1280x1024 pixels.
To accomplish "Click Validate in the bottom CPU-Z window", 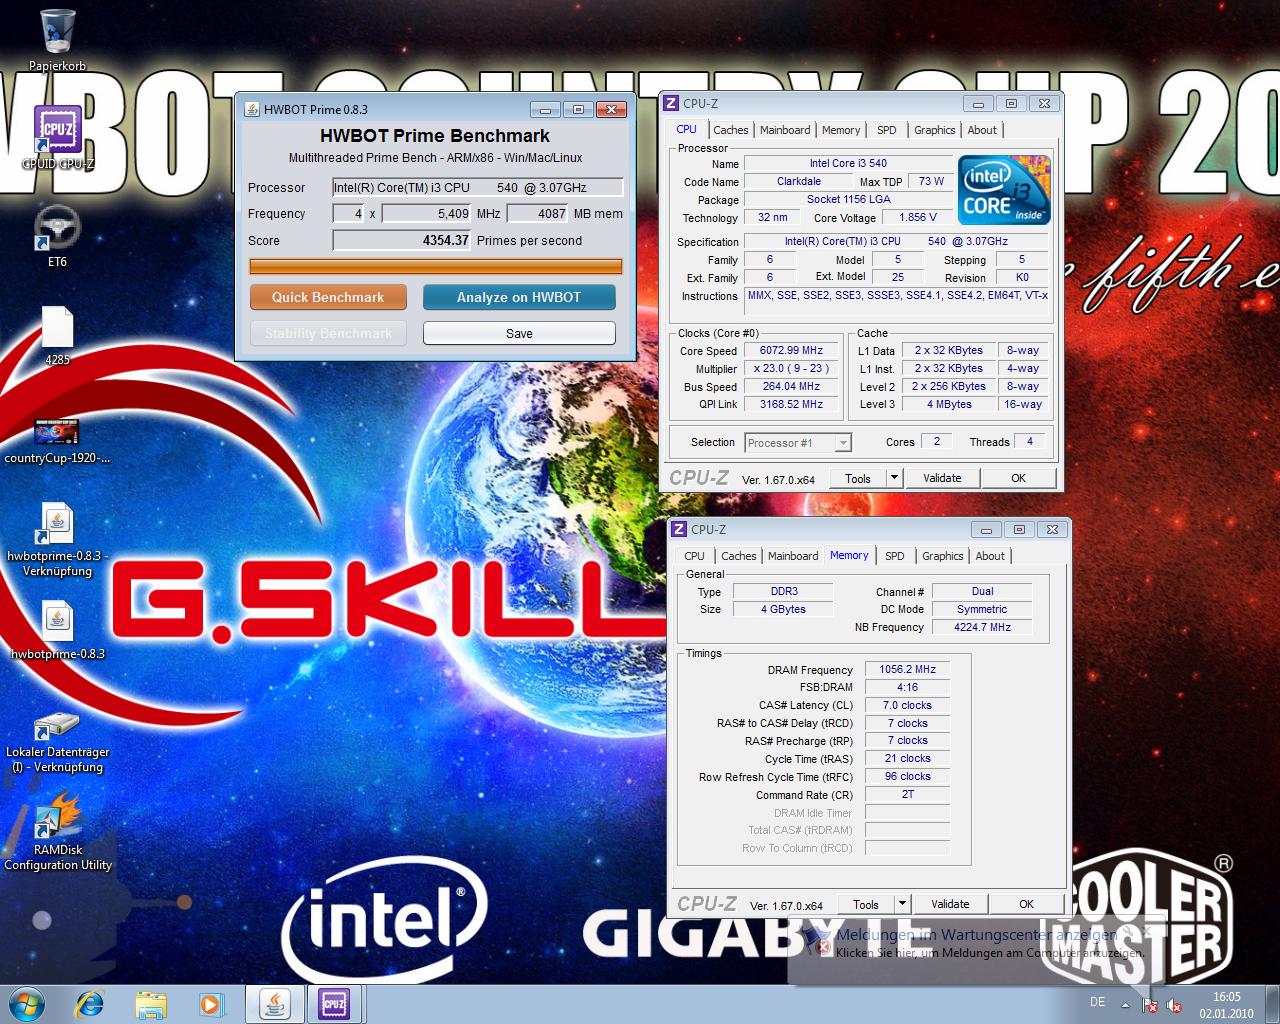I will pos(950,904).
